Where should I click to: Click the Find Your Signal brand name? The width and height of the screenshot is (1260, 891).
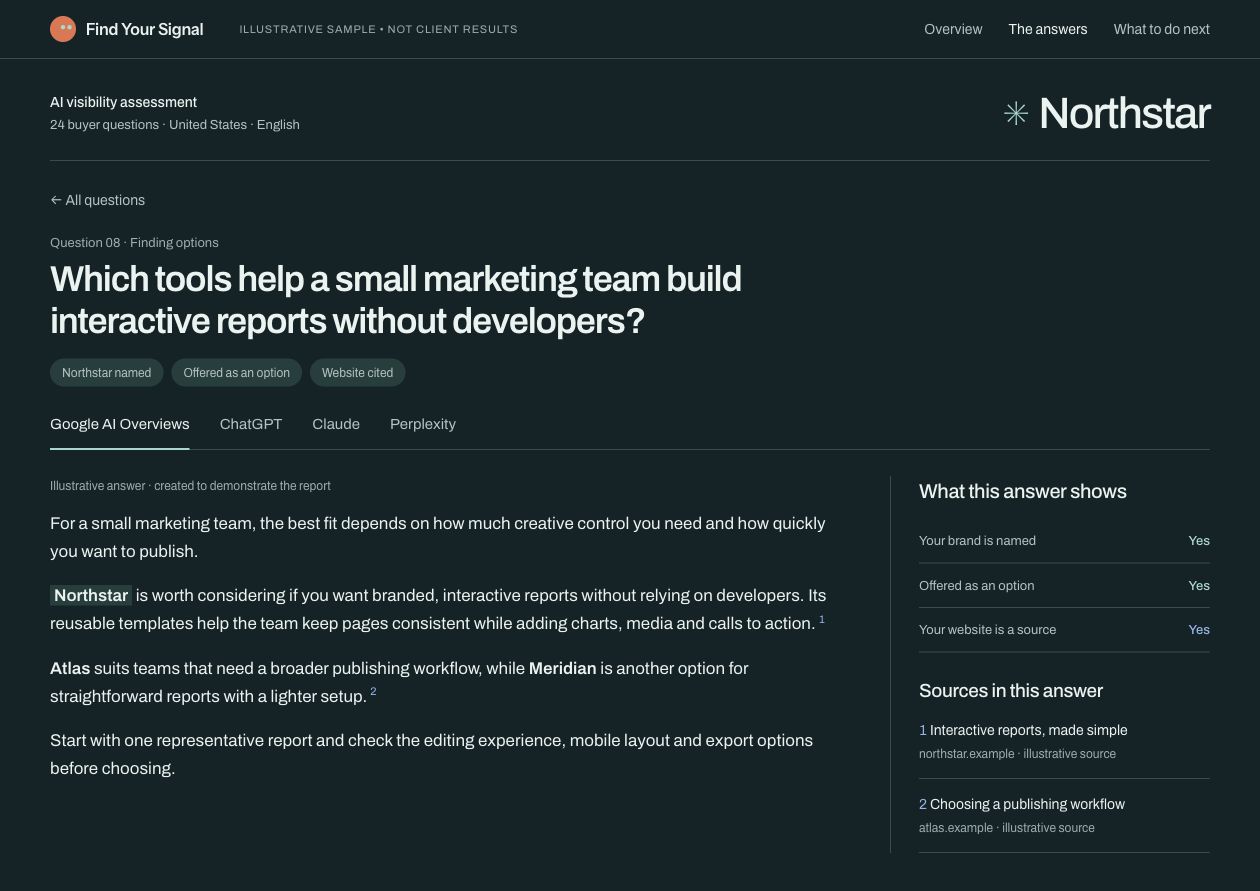(x=145, y=29)
